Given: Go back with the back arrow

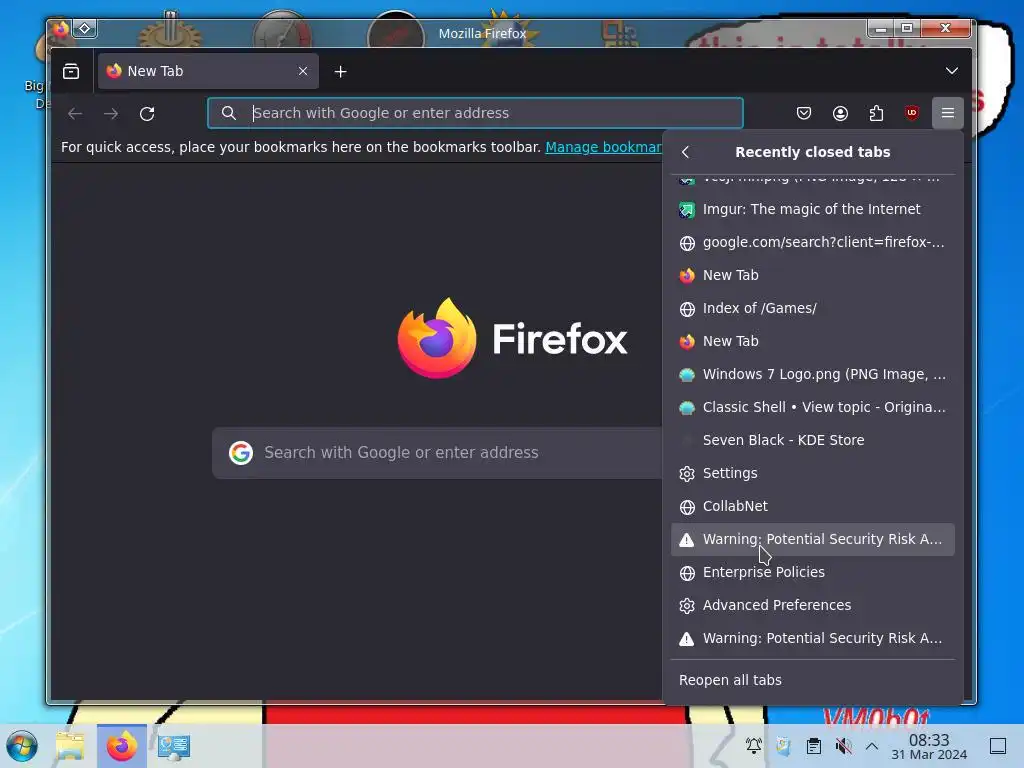Looking at the screenshot, I should tap(75, 114).
